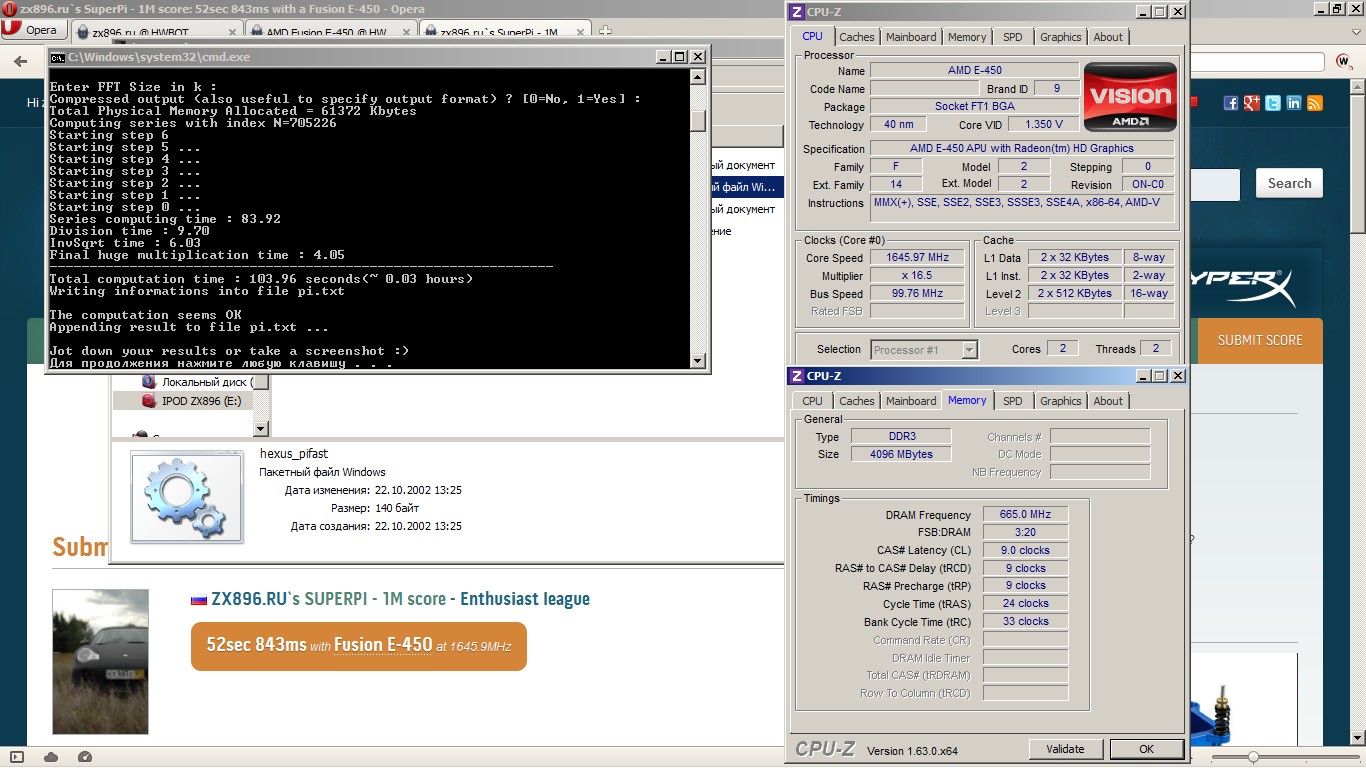The image size is (1366, 768).
Task: Toggle Opera panels button in status bar
Action: [16, 757]
